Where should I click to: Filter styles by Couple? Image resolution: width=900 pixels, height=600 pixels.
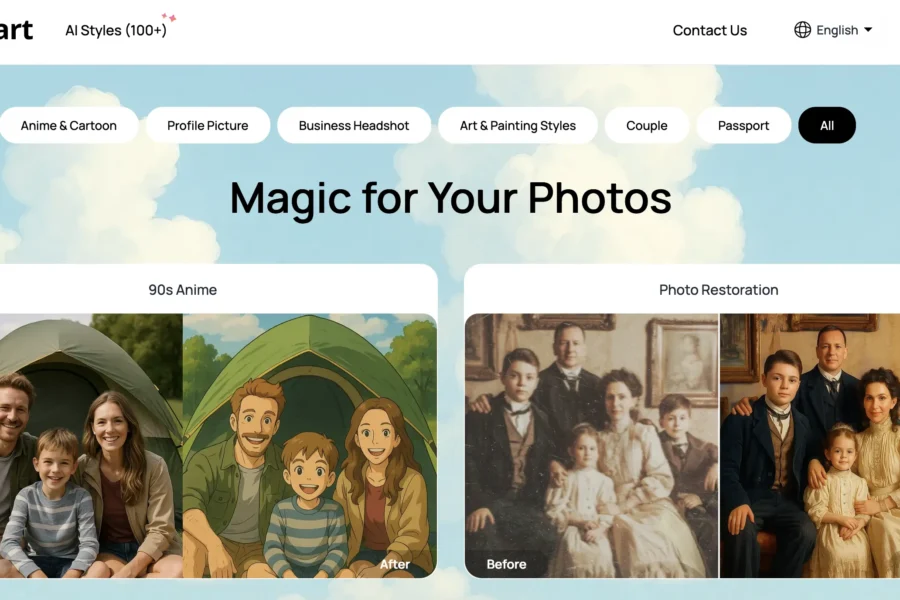coord(647,125)
